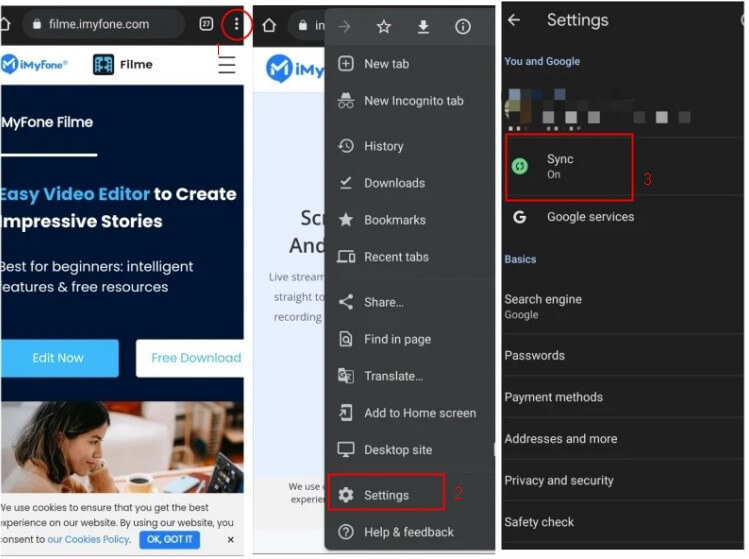Click the Add to Home screen icon

(x=346, y=413)
